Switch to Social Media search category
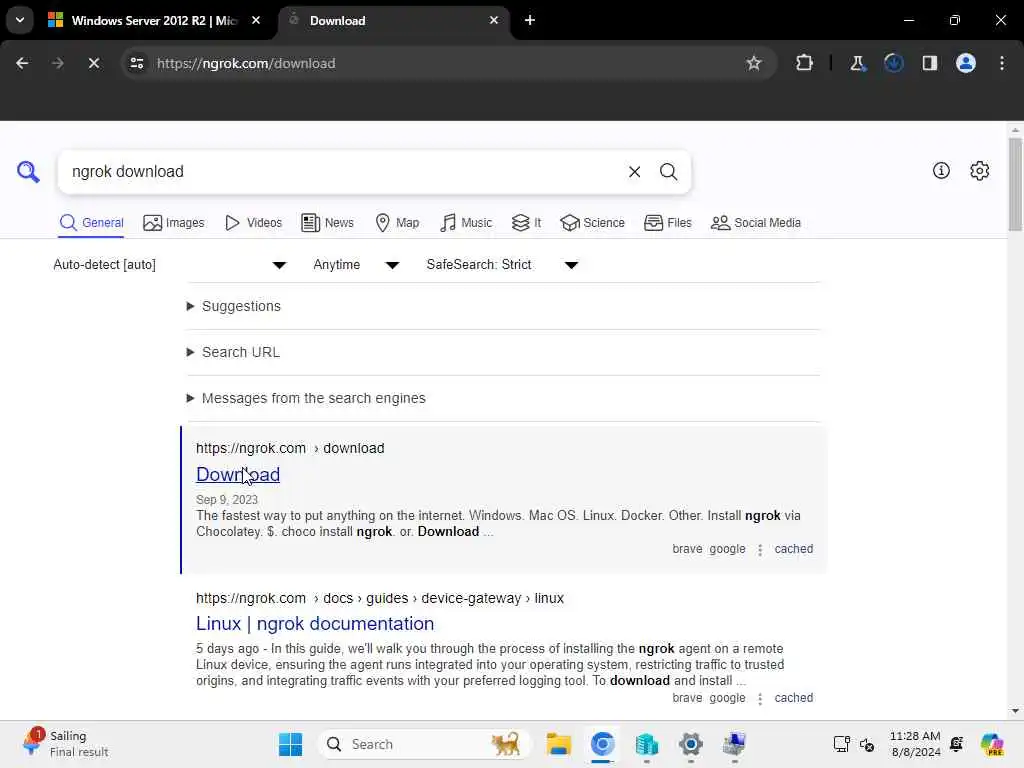The image size is (1024, 768). [756, 223]
